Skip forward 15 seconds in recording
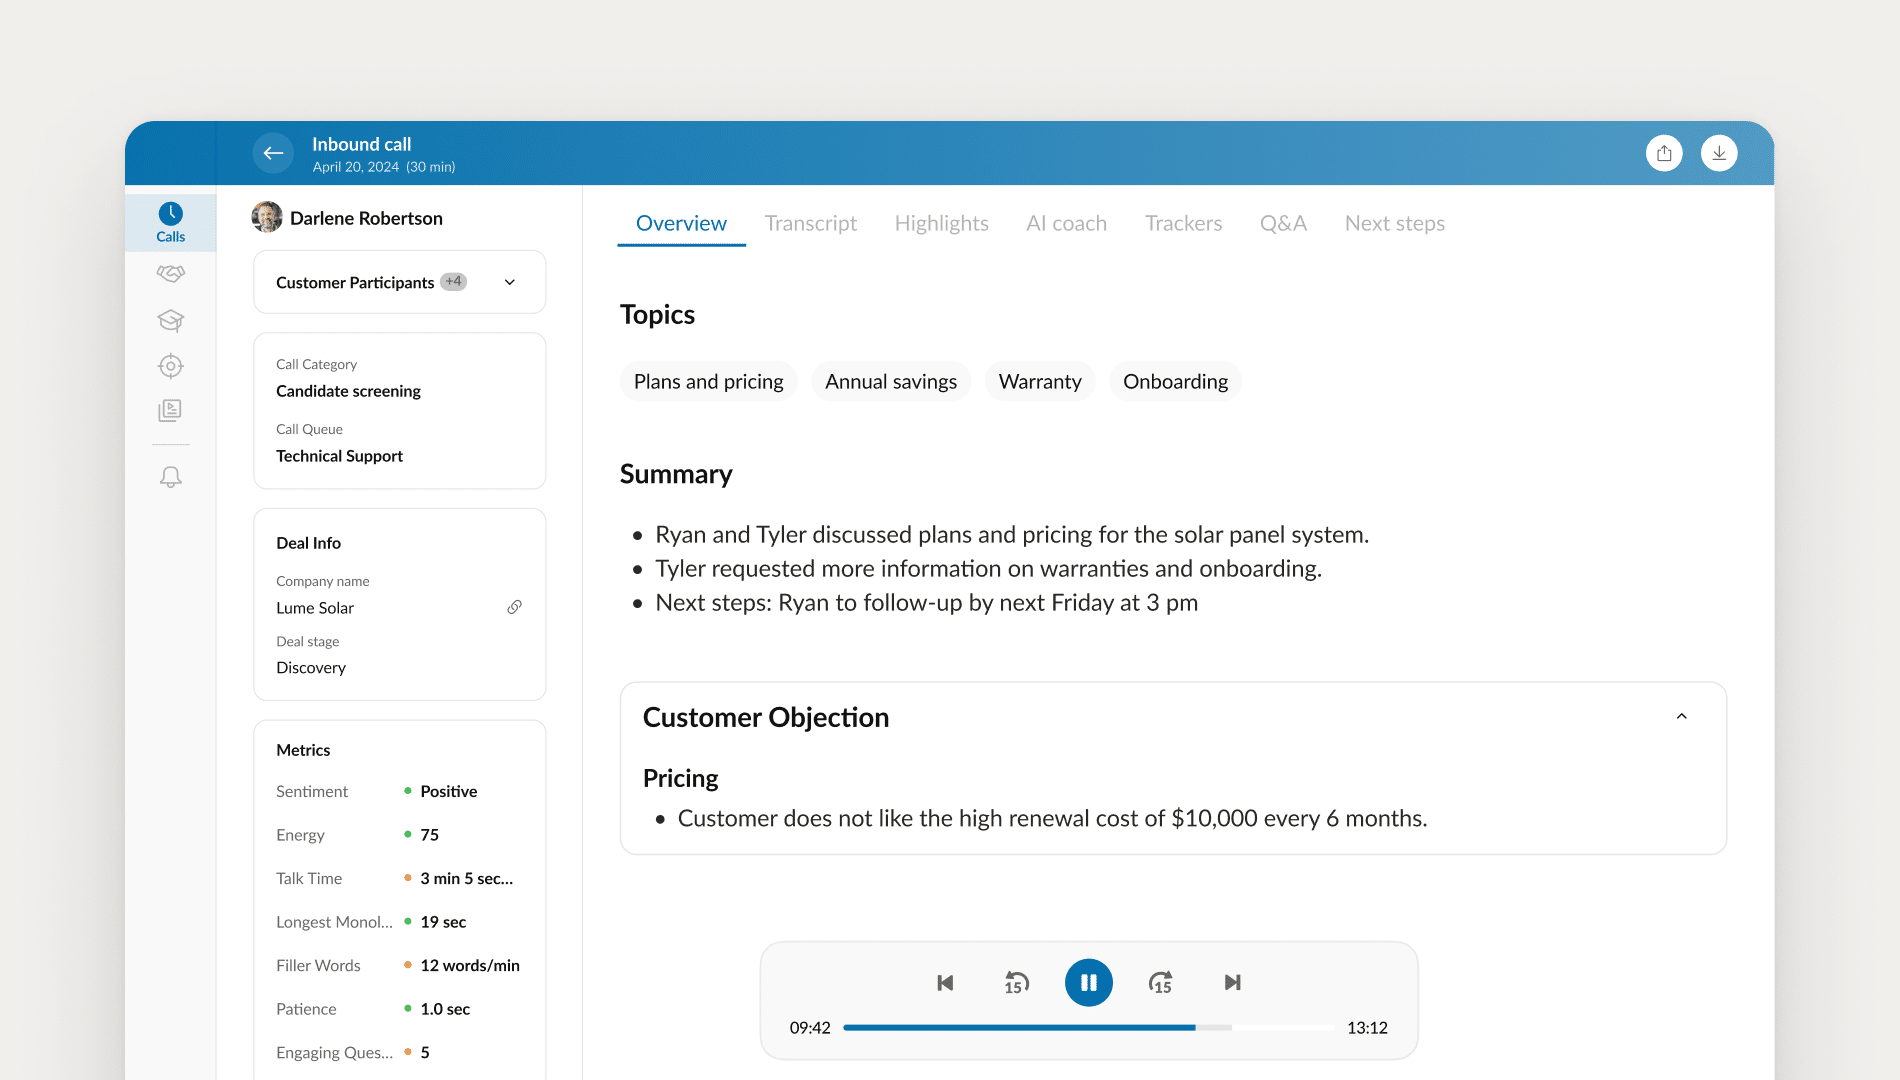Image resolution: width=1900 pixels, height=1080 pixels. point(1160,982)
